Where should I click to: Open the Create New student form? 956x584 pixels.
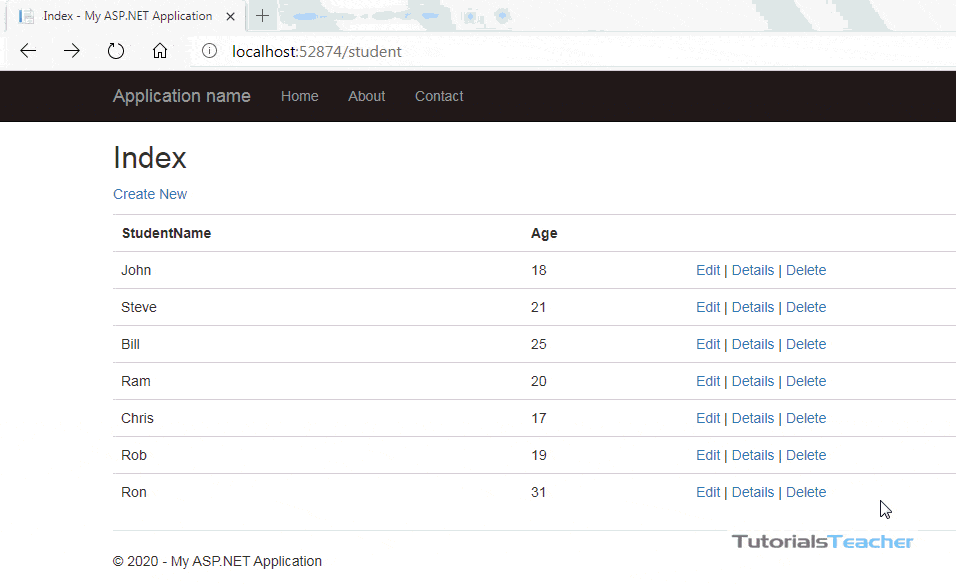pos(149,194)
